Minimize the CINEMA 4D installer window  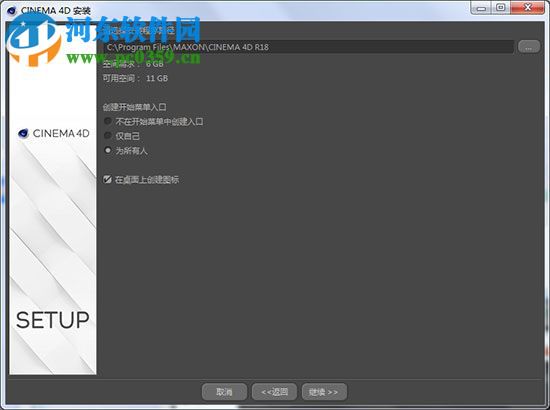(x=481, y=8)
